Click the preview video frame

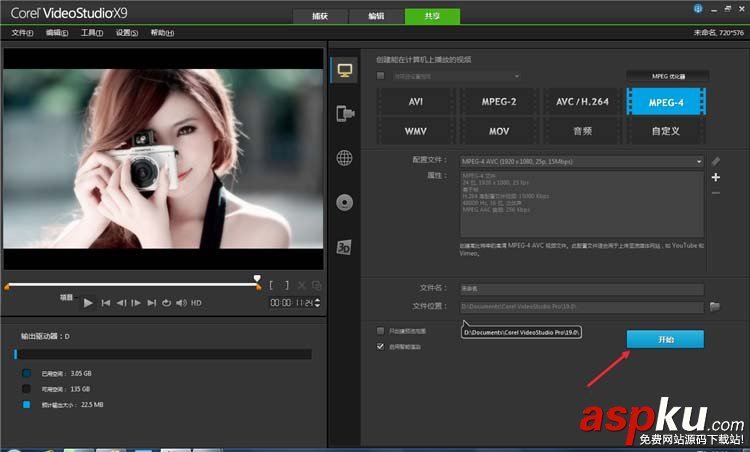click(164, 159)
